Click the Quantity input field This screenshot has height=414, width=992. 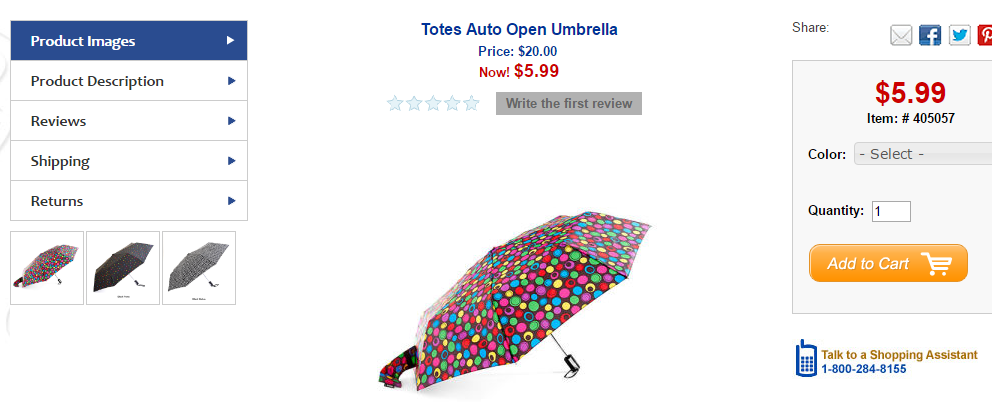coord(891,211)
